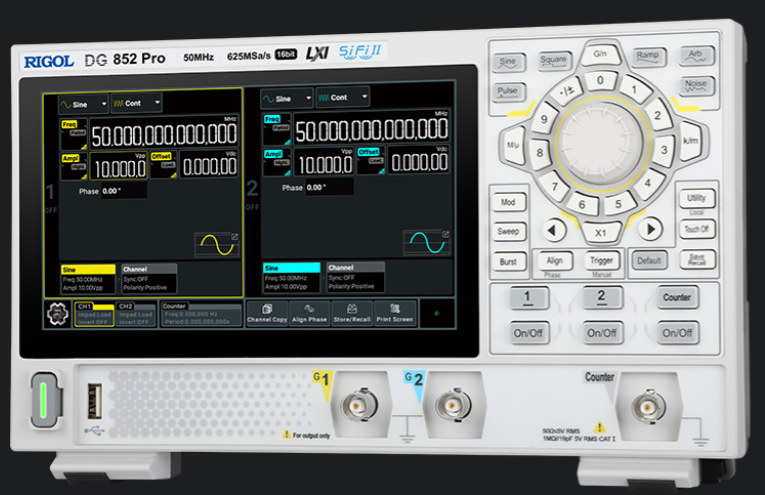Tap the cyan CH2 waveform preview thumbnail

[426, 242]
